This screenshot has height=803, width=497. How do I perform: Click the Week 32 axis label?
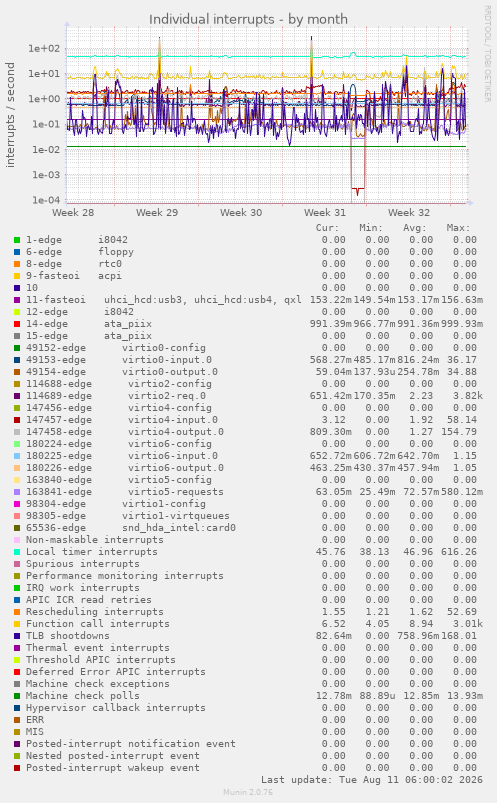click(x=409, y=213)
